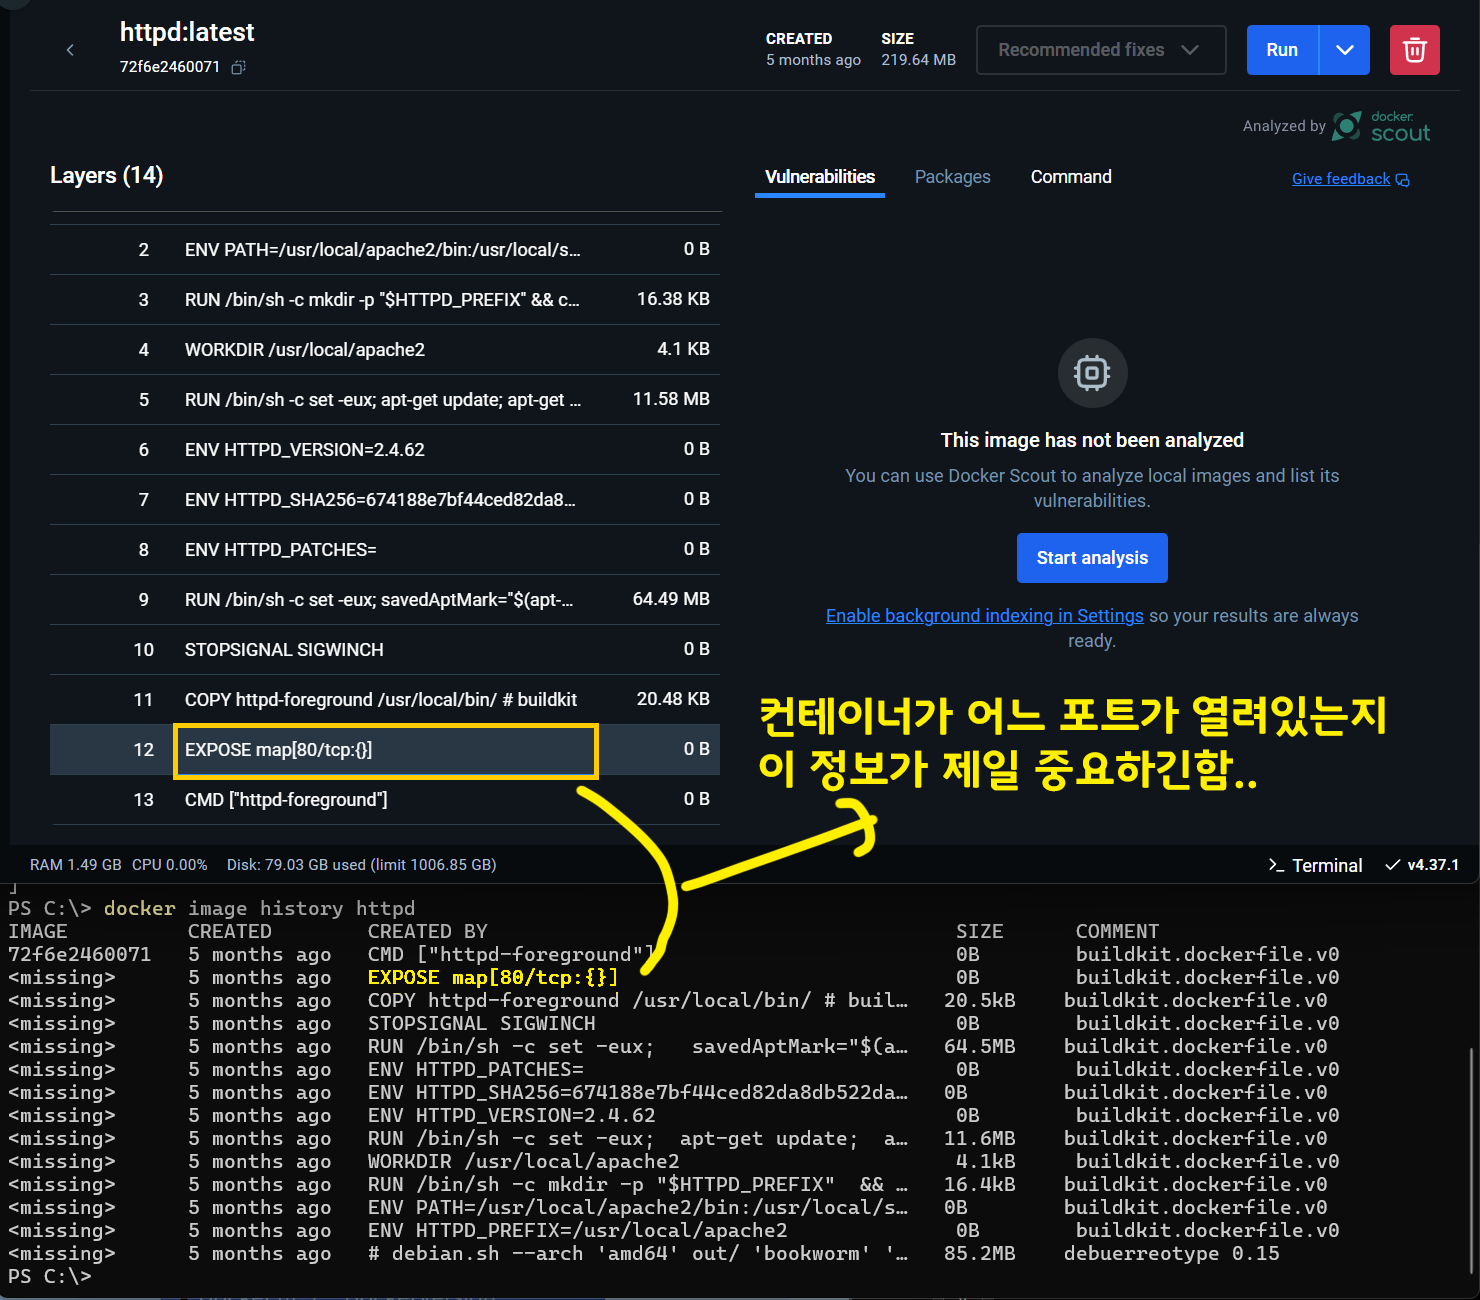Select layer 9 RUN savedAptMark row
This screenshot has height=1300, width=1480.
(x=385, y=599)
